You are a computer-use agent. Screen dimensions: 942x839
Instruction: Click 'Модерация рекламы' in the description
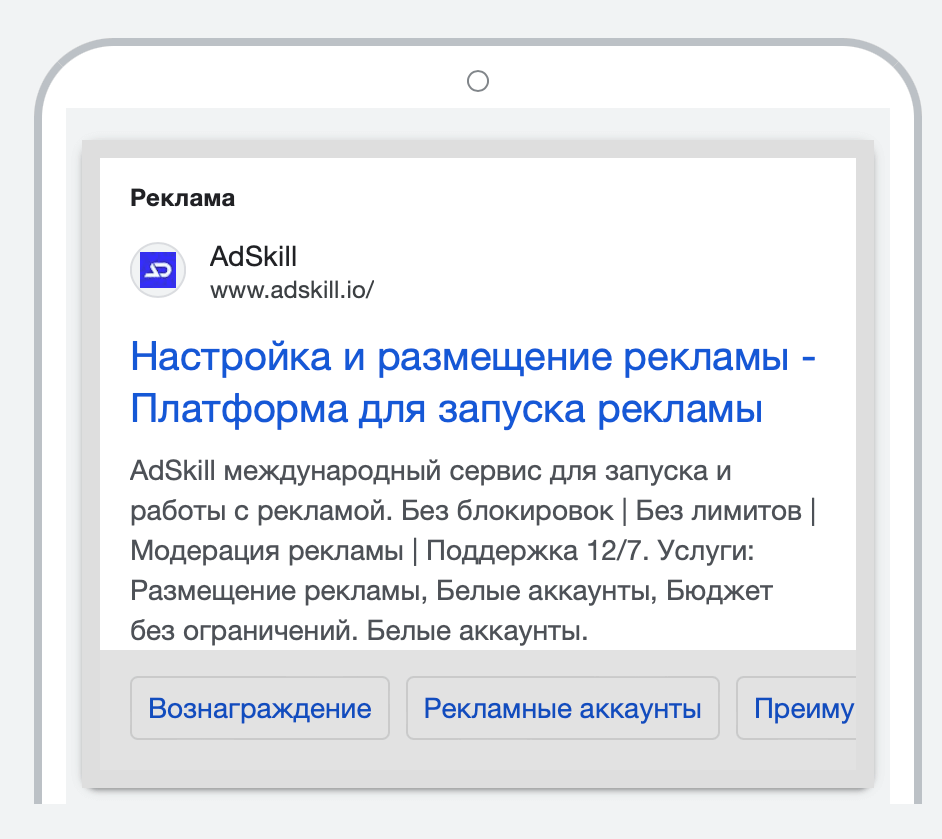267,551
